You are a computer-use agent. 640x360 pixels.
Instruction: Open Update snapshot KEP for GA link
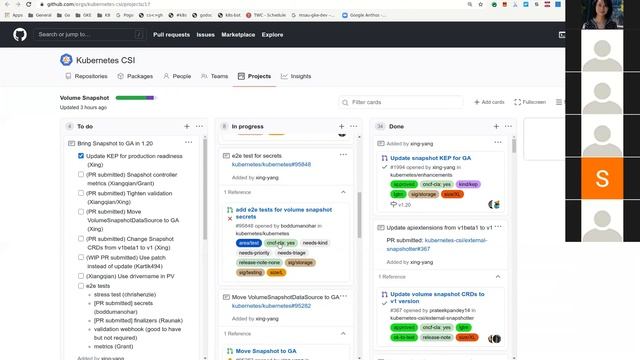(x=431, y=158)
